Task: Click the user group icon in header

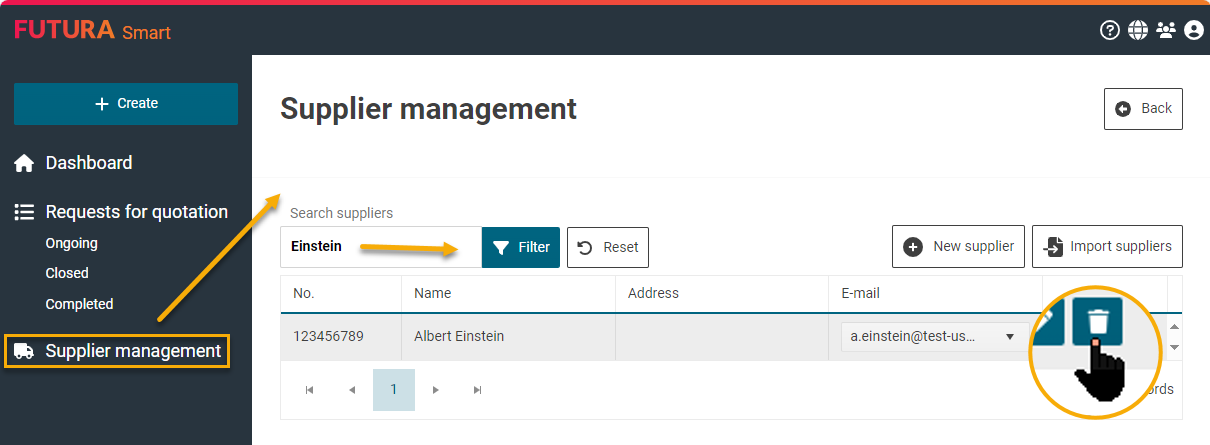Action: click(1165, 31)
